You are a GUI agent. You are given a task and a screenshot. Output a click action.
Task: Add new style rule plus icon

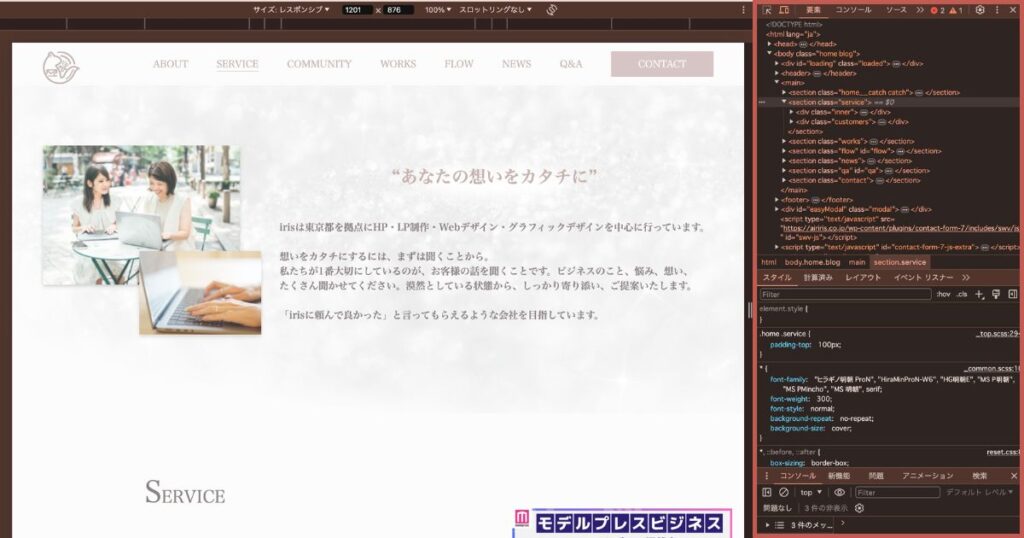coord(980,294)
